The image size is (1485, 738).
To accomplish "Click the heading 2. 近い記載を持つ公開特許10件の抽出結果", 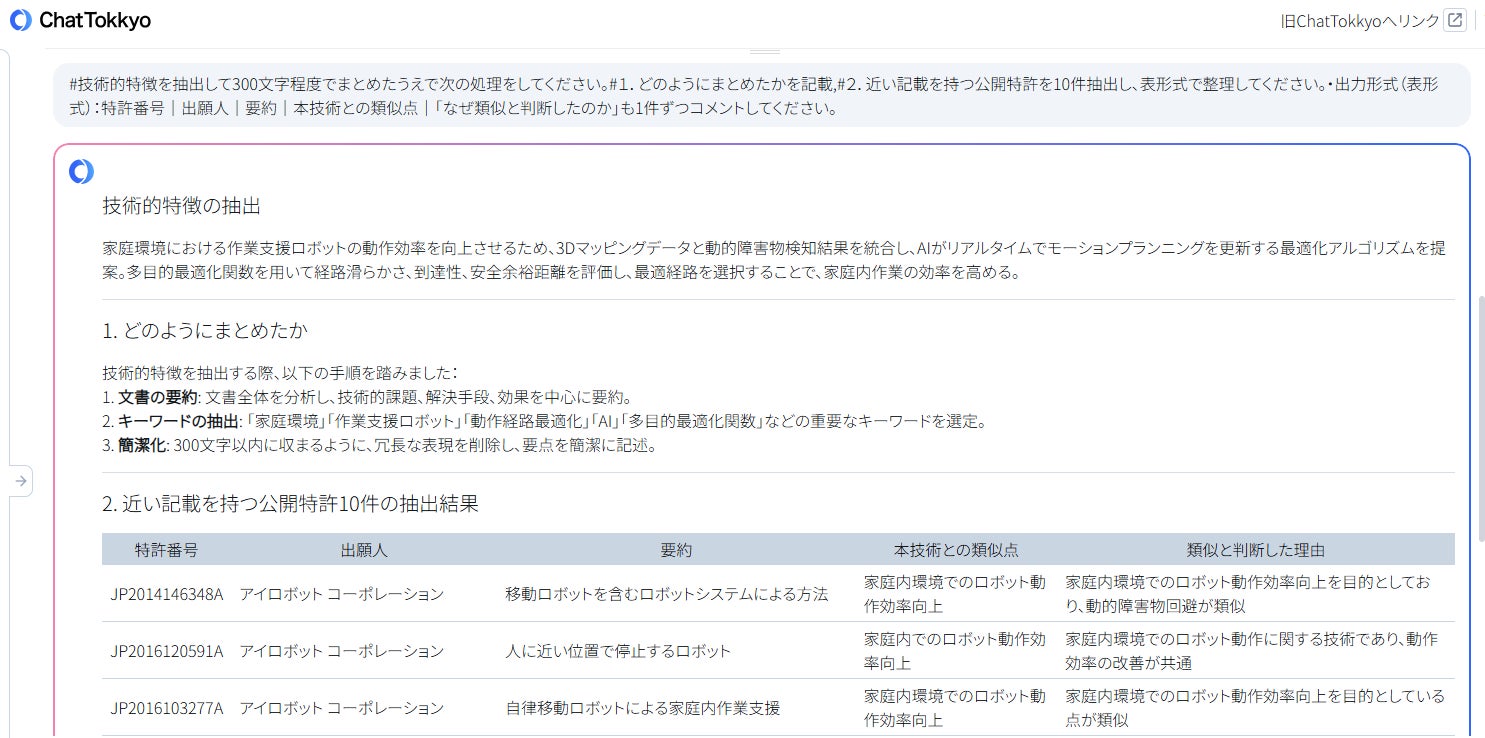I will (290, 503).
